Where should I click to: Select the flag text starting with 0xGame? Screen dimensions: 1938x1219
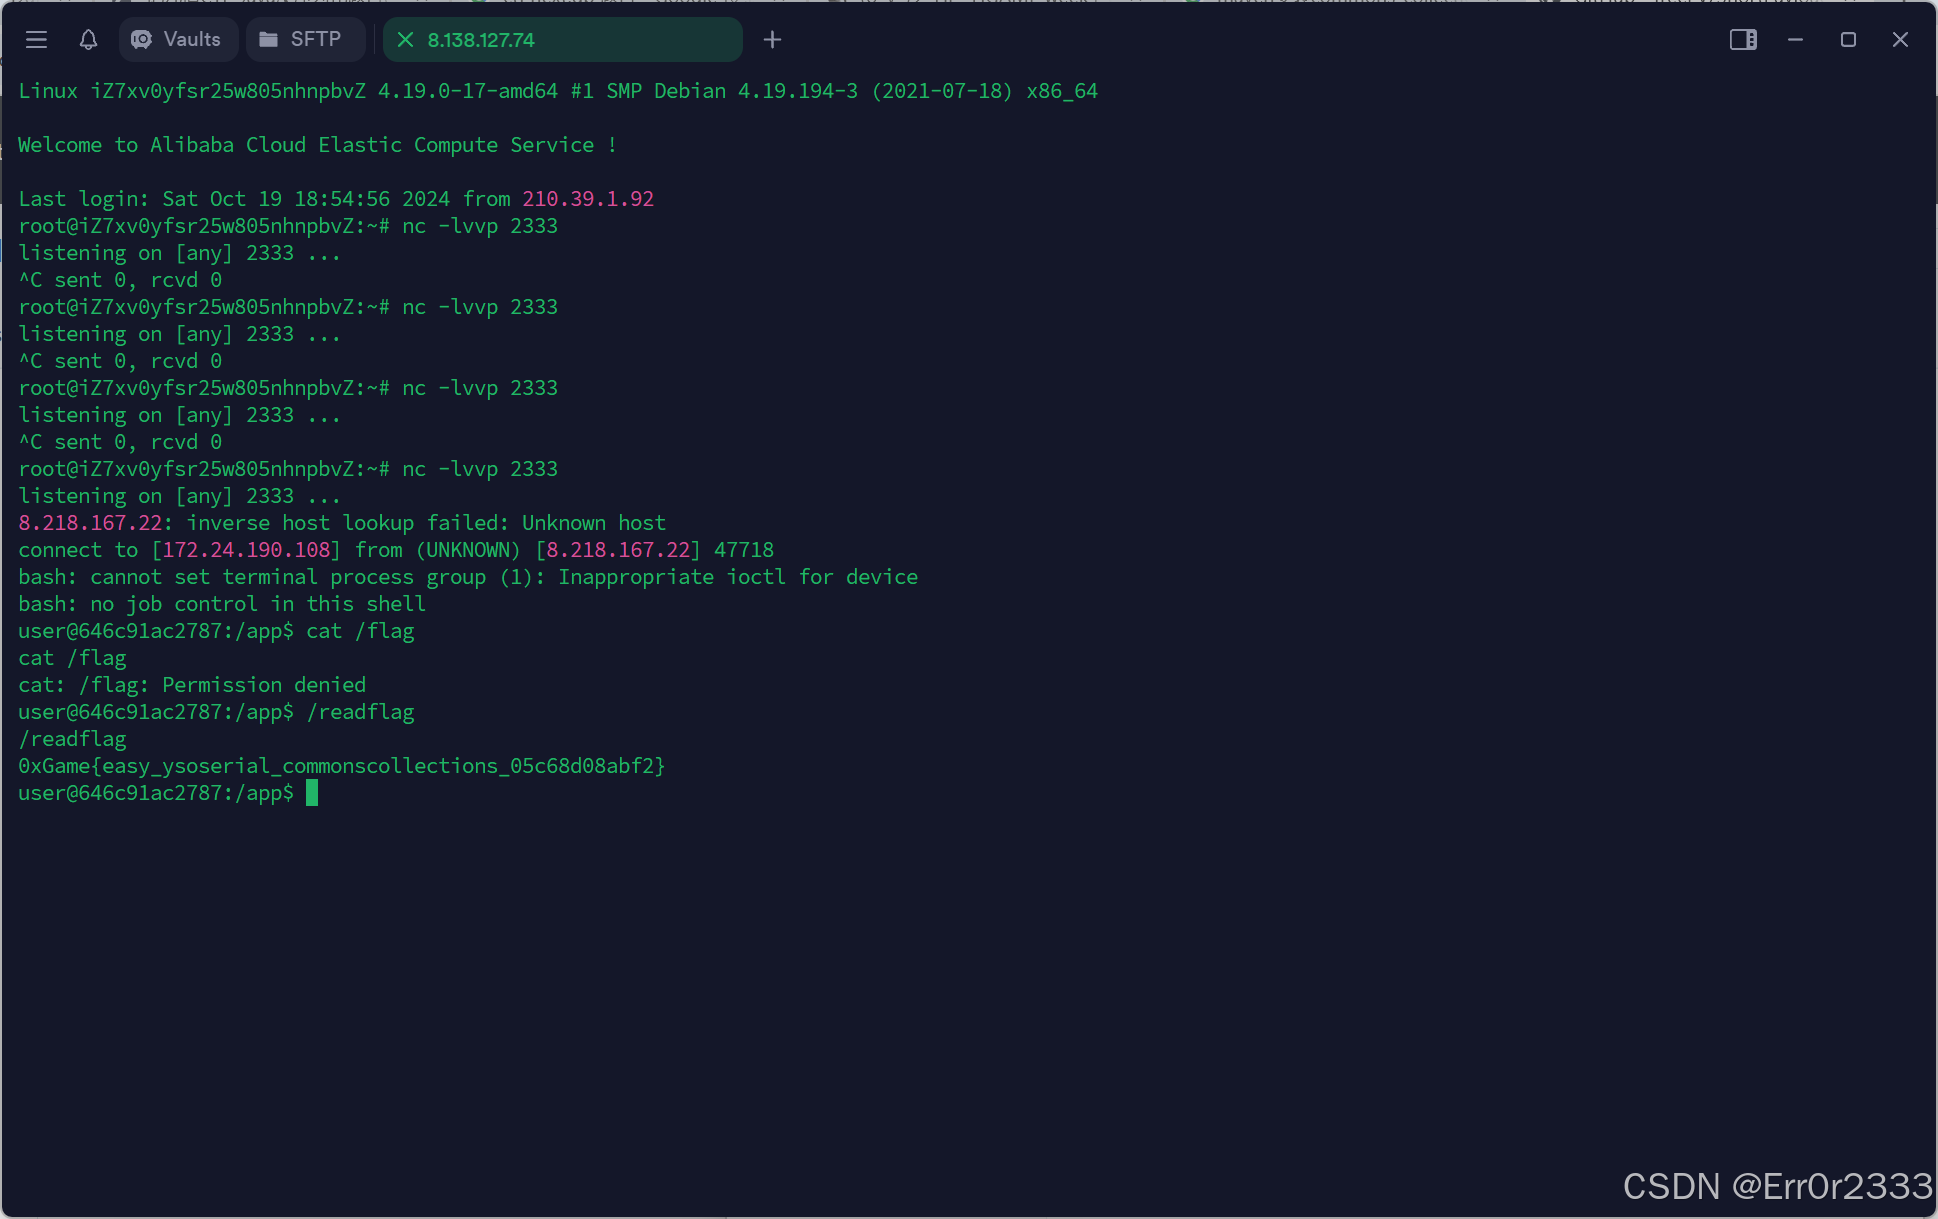341,765
